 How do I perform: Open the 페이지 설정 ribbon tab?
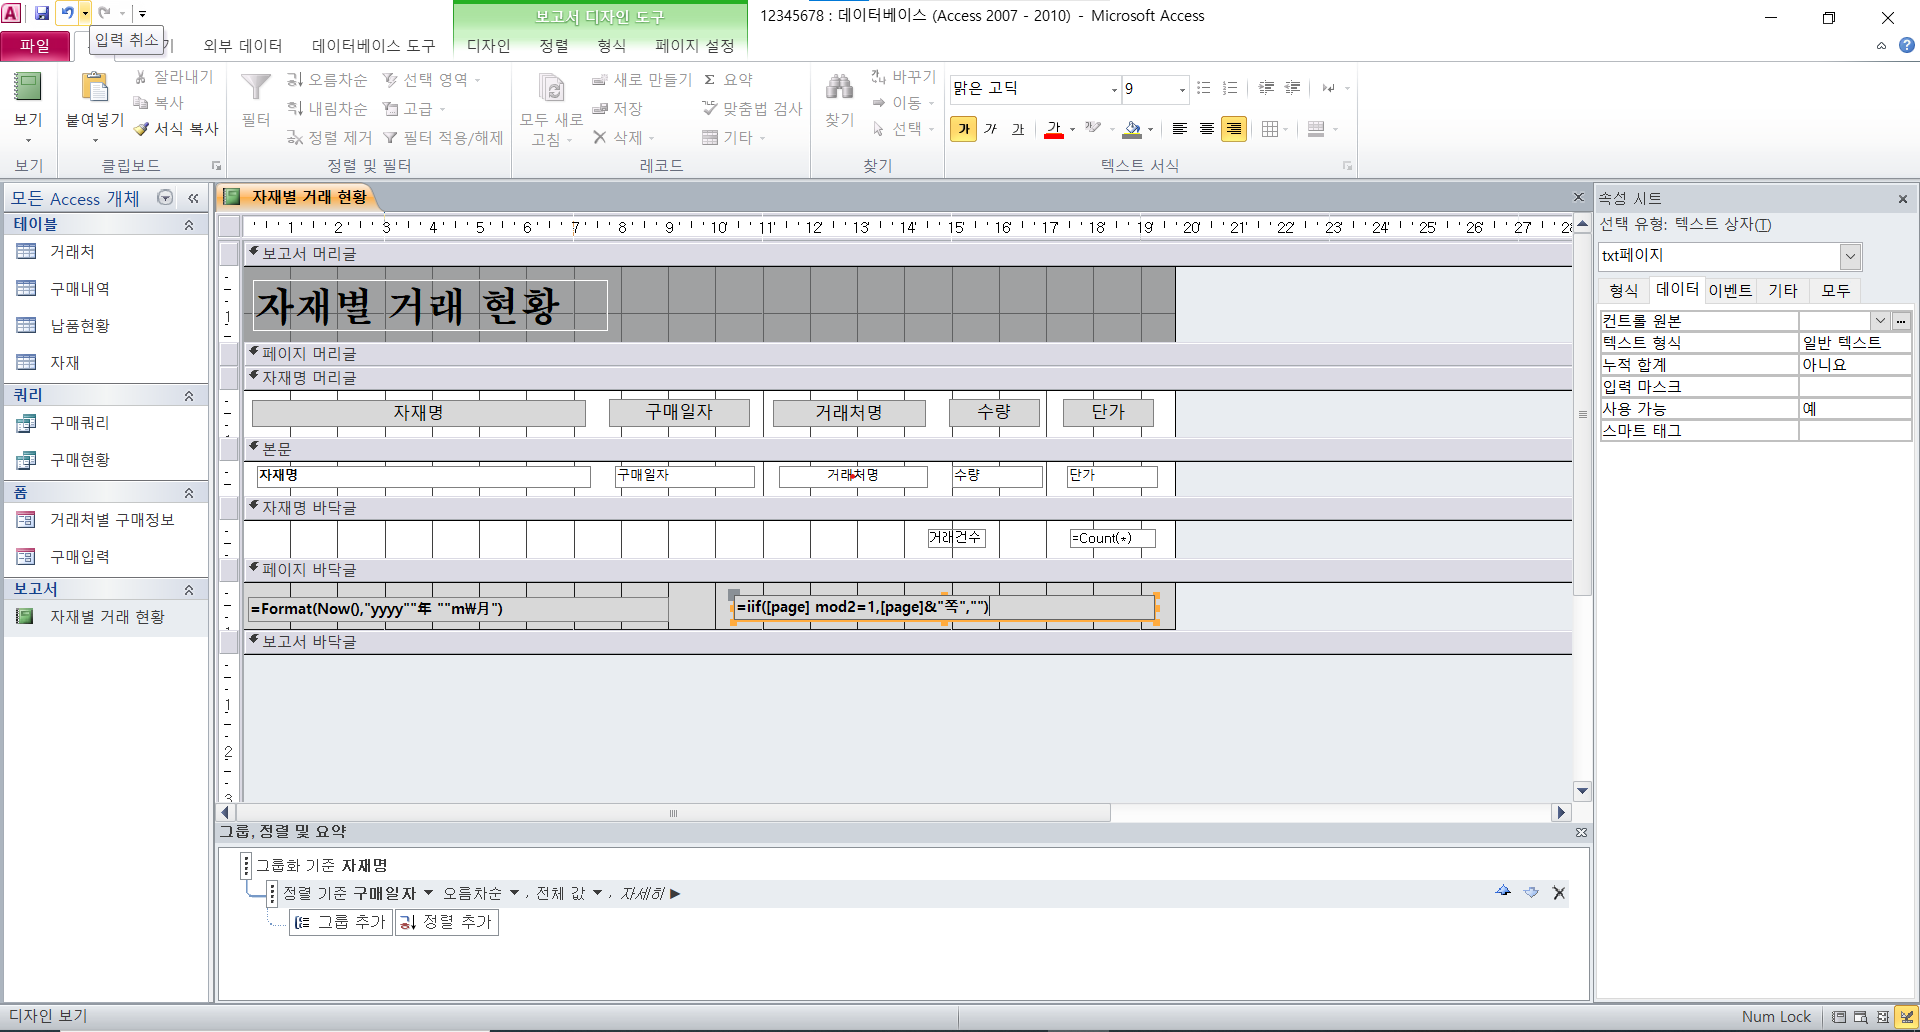694,46
